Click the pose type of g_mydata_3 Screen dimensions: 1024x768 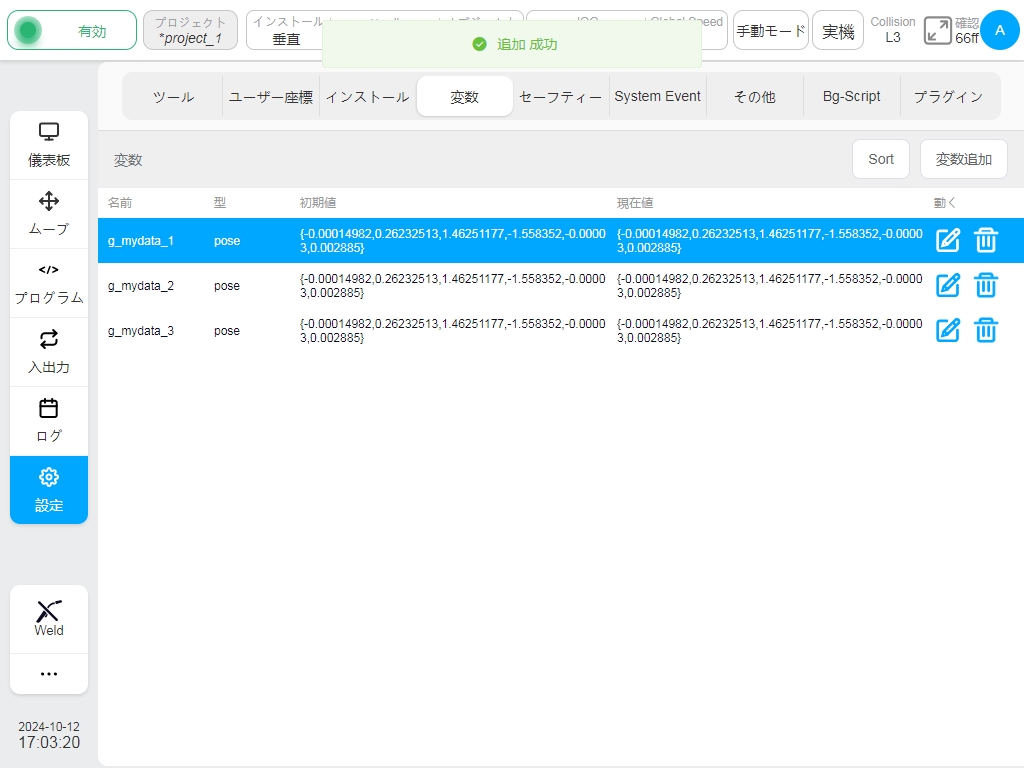point(227,331)
